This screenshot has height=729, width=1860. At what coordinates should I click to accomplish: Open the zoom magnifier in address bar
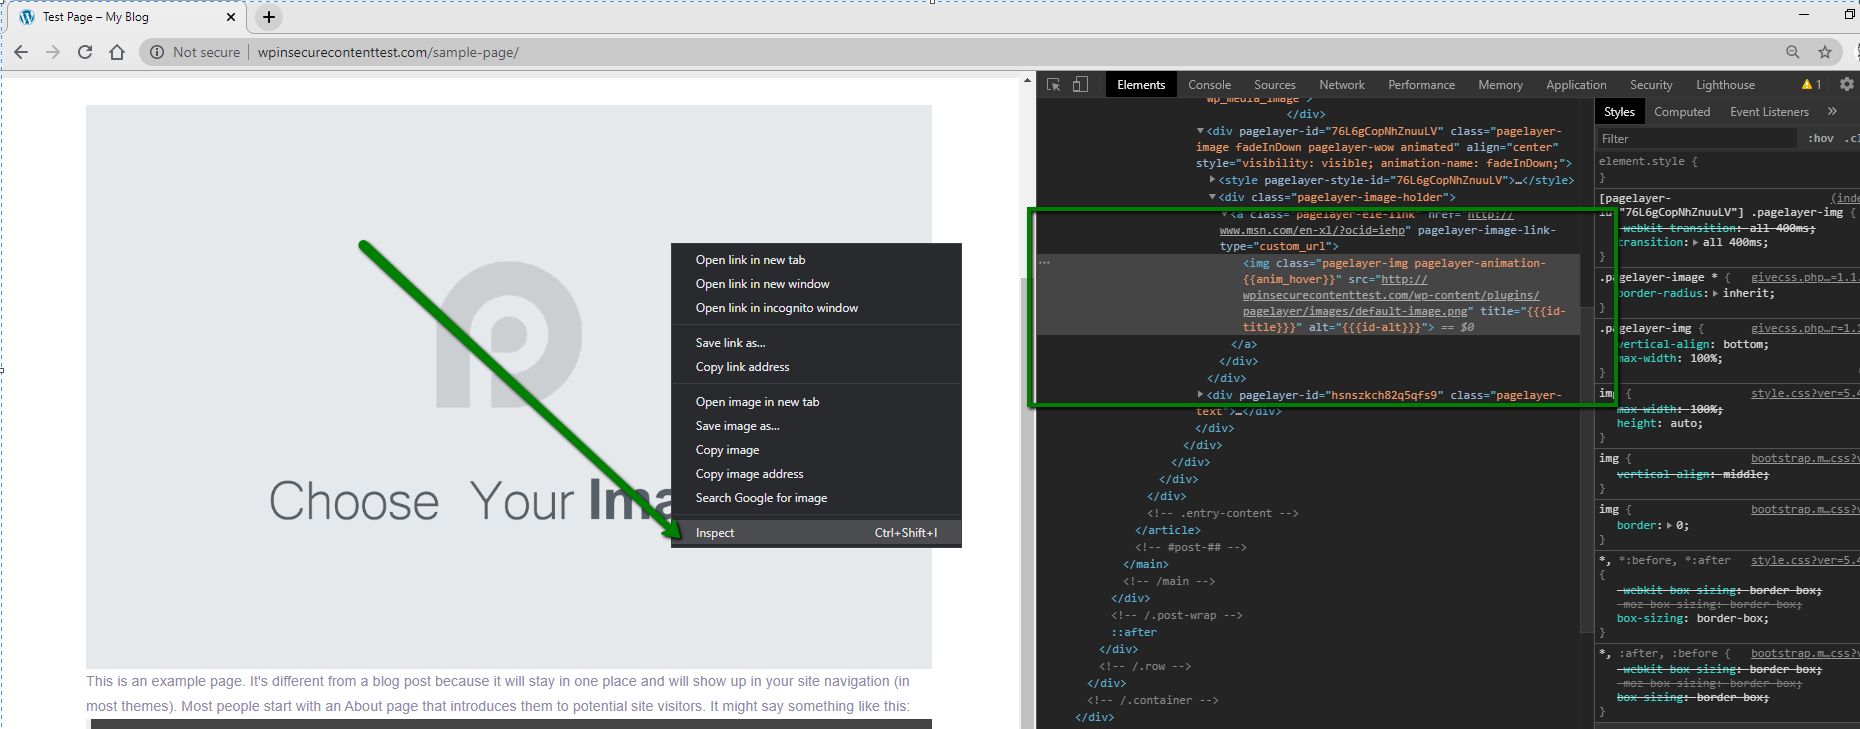point(1793,52)
